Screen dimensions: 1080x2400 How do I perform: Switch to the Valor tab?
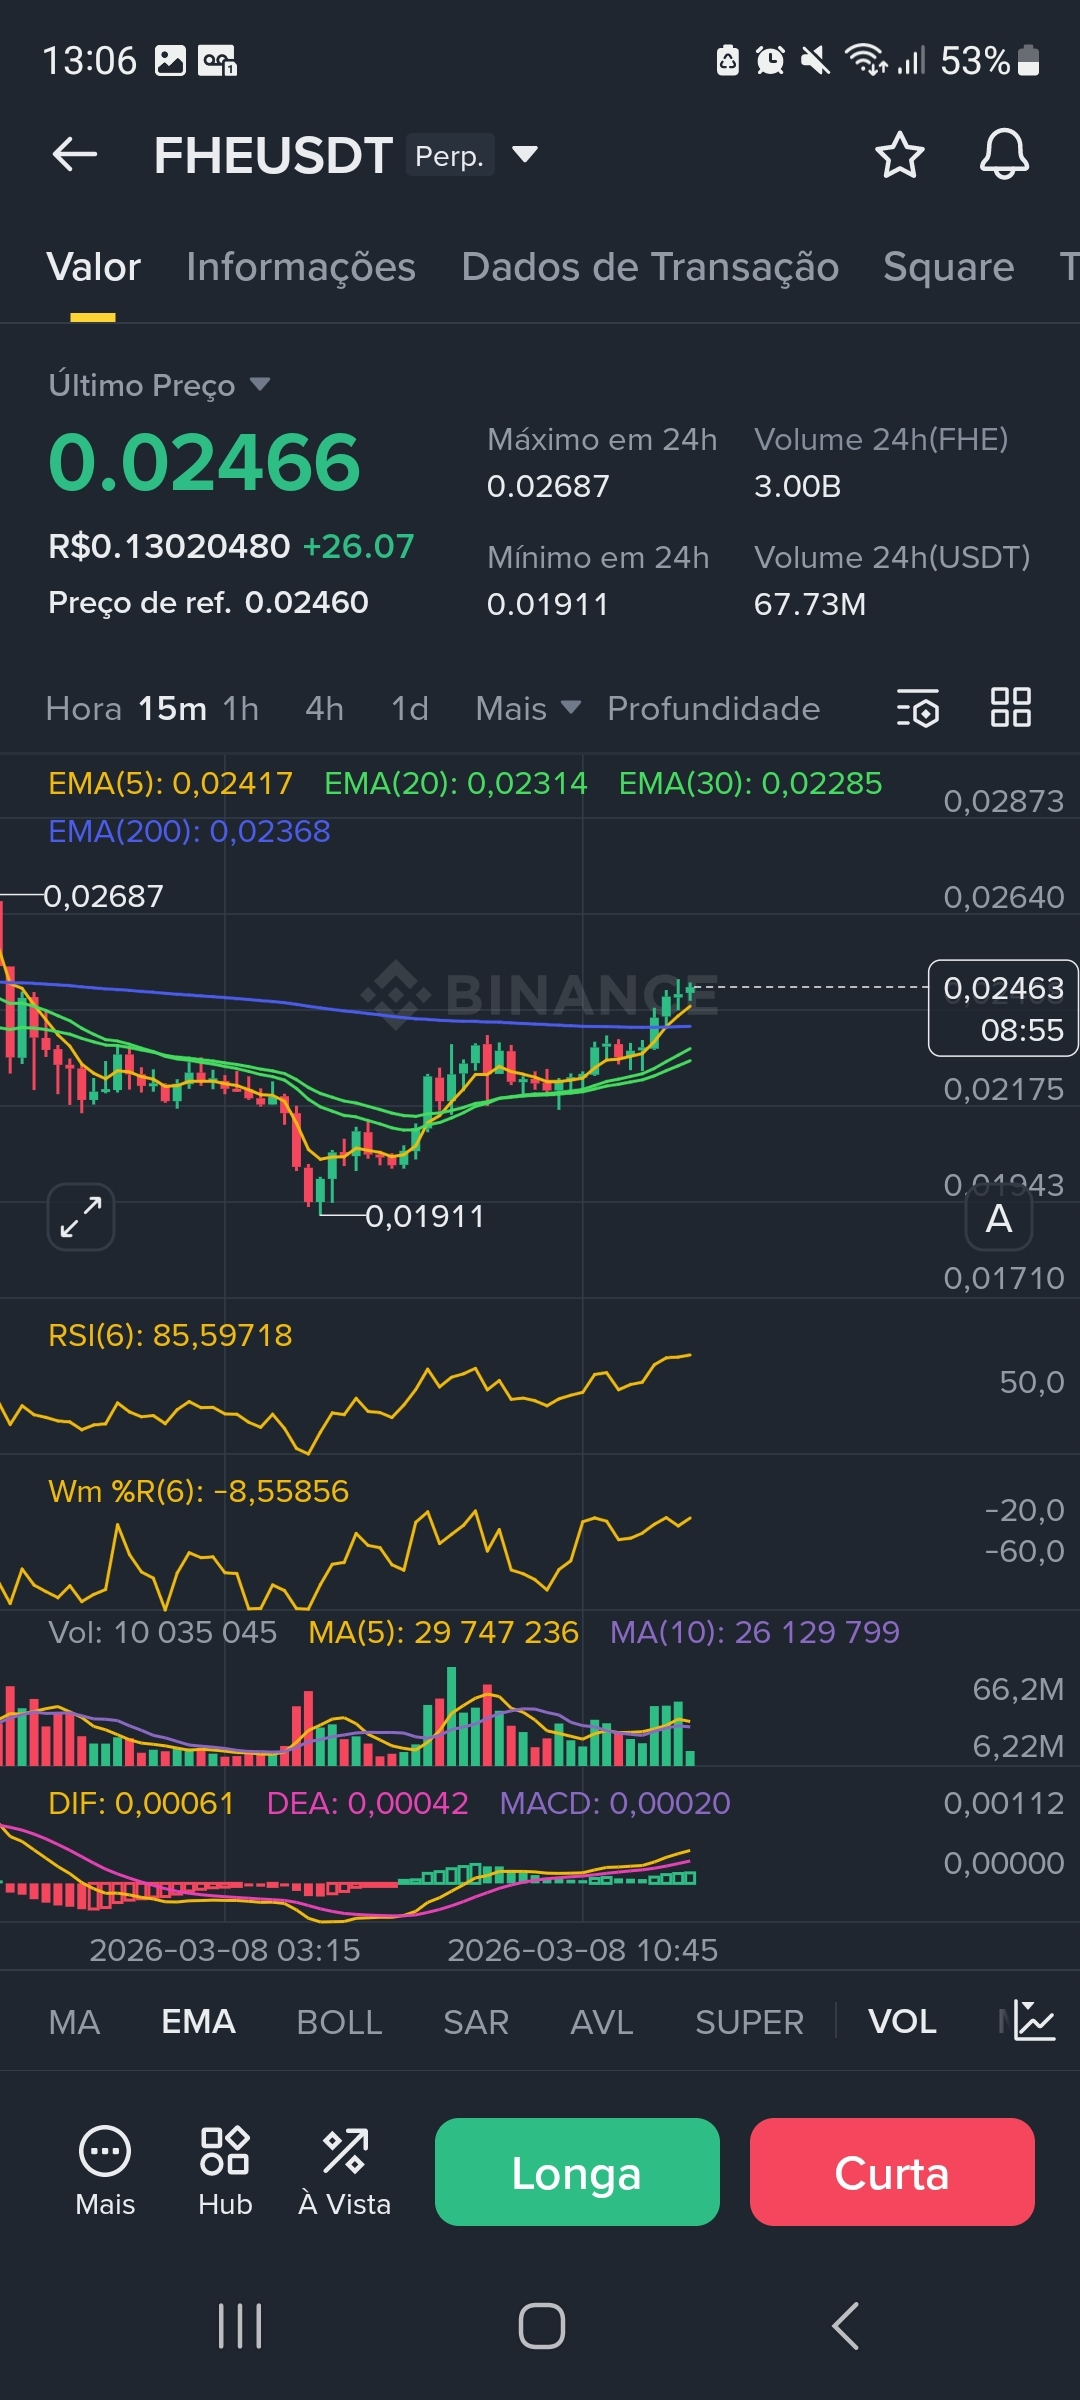pos(93,267)
